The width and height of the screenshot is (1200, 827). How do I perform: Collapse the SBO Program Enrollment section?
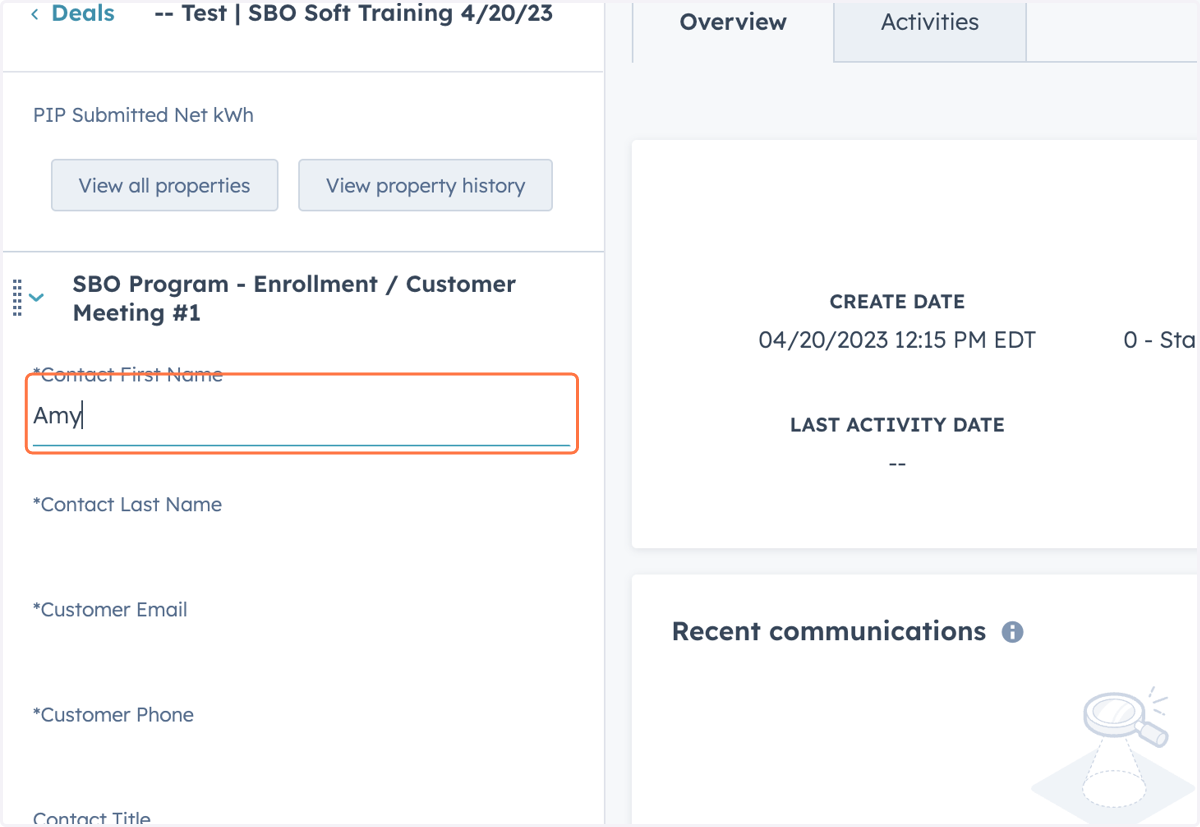coord(37,297)
